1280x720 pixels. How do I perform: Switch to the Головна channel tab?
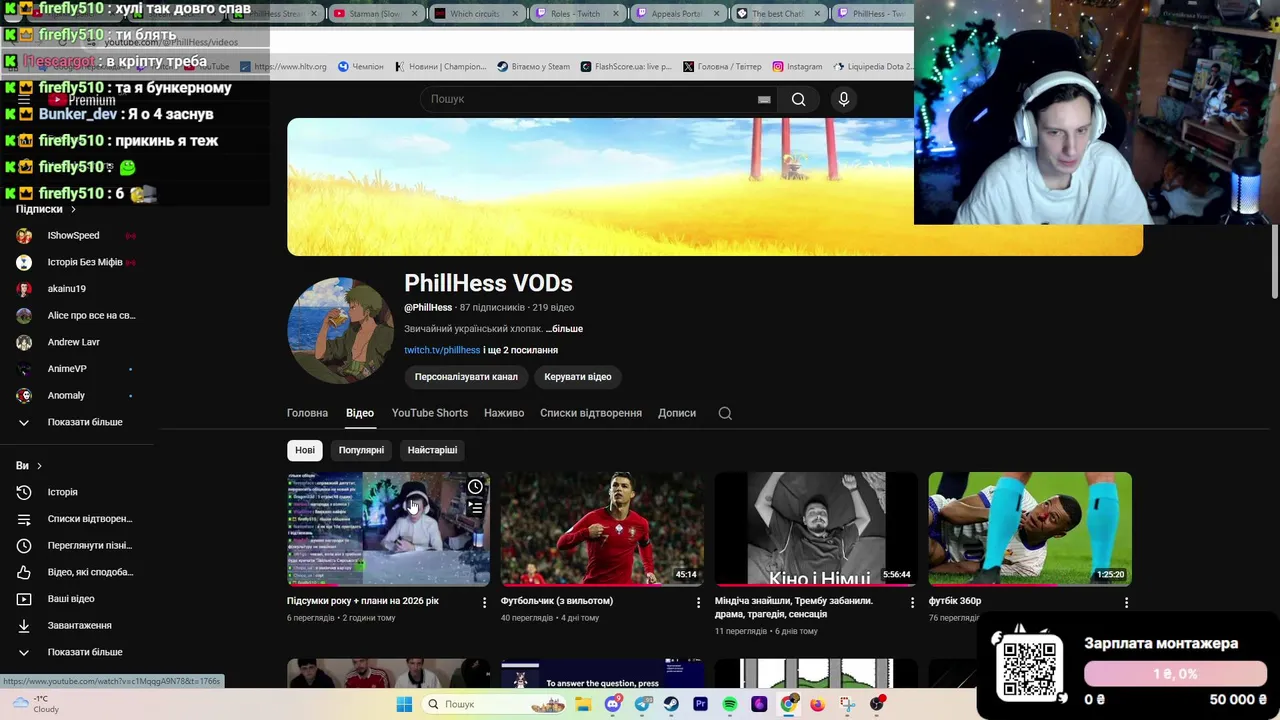pyautogui.click(x=307, y=413)
